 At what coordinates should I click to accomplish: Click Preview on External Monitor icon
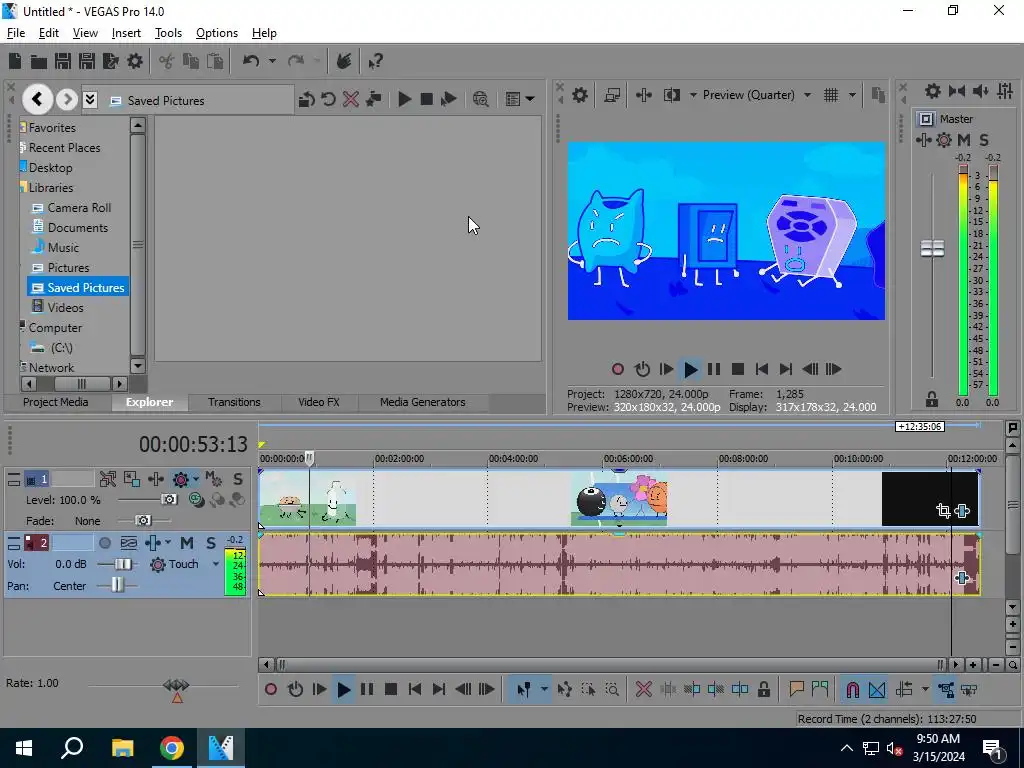pyautogui.click(x=612, y=95)
